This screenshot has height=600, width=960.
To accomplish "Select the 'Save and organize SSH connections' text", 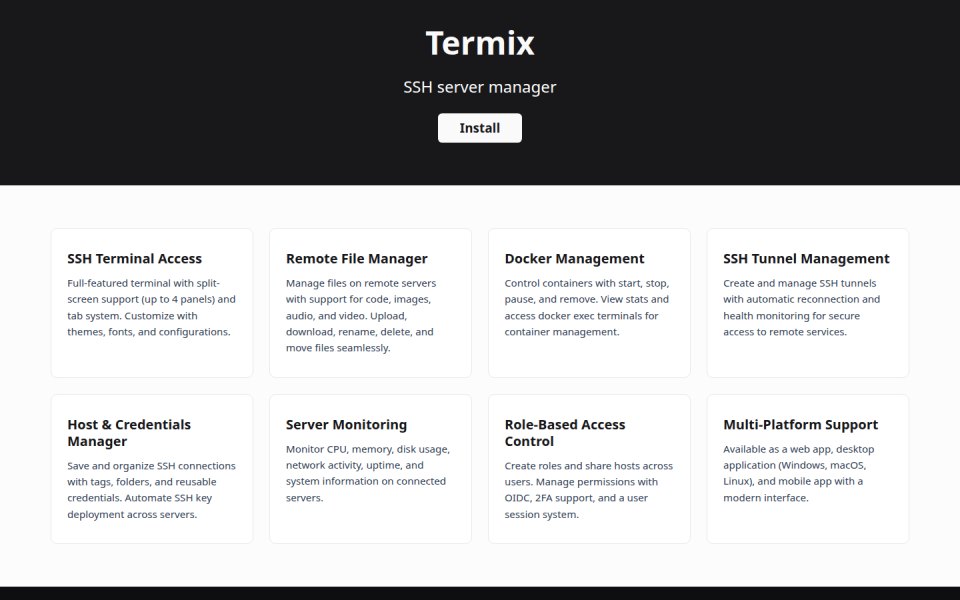I will click(151, 490).
